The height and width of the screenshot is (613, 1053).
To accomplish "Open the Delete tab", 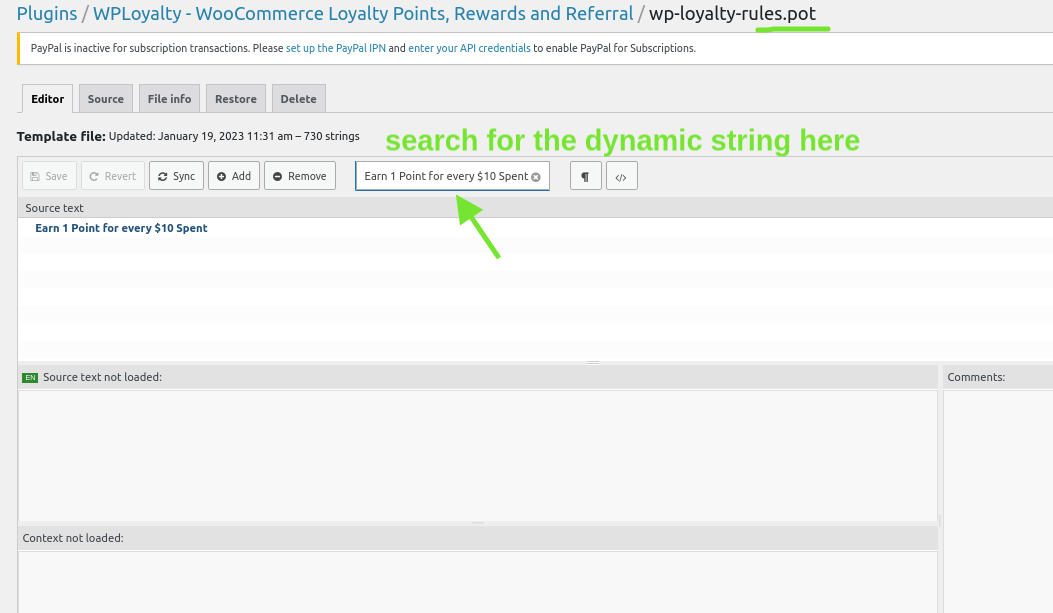I will (298, 99).
